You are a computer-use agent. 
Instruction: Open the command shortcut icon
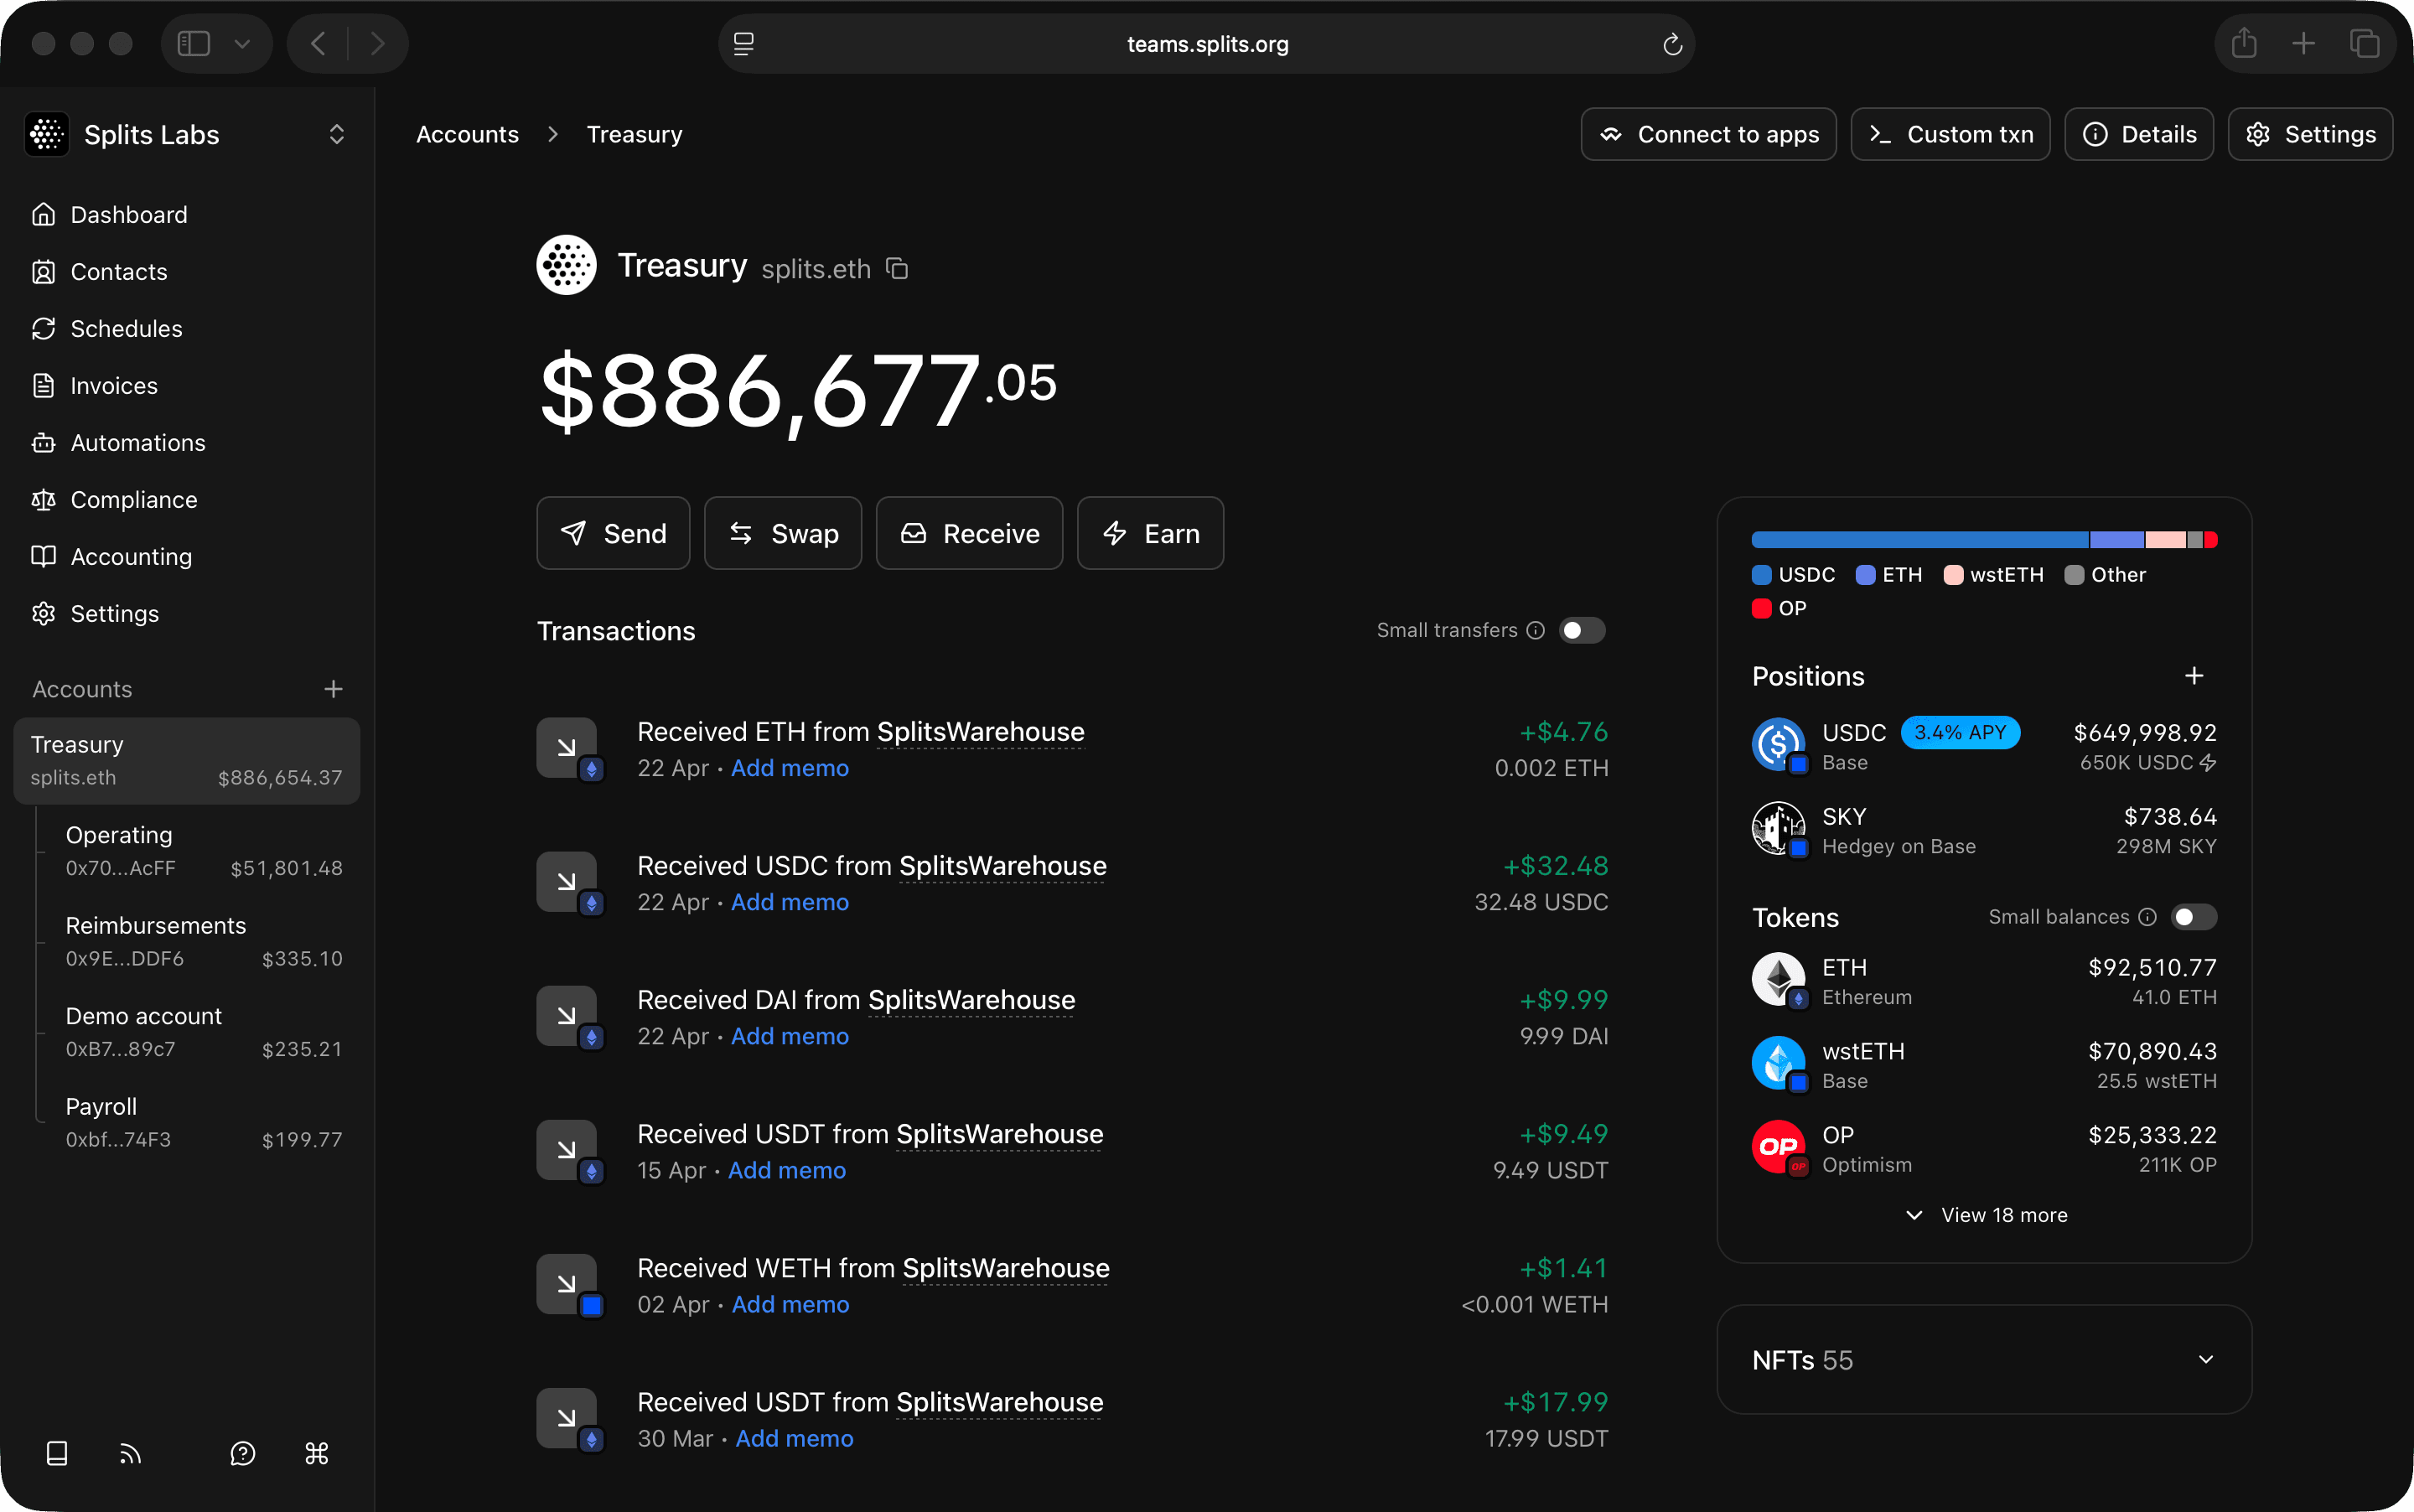click(316, 1453)
